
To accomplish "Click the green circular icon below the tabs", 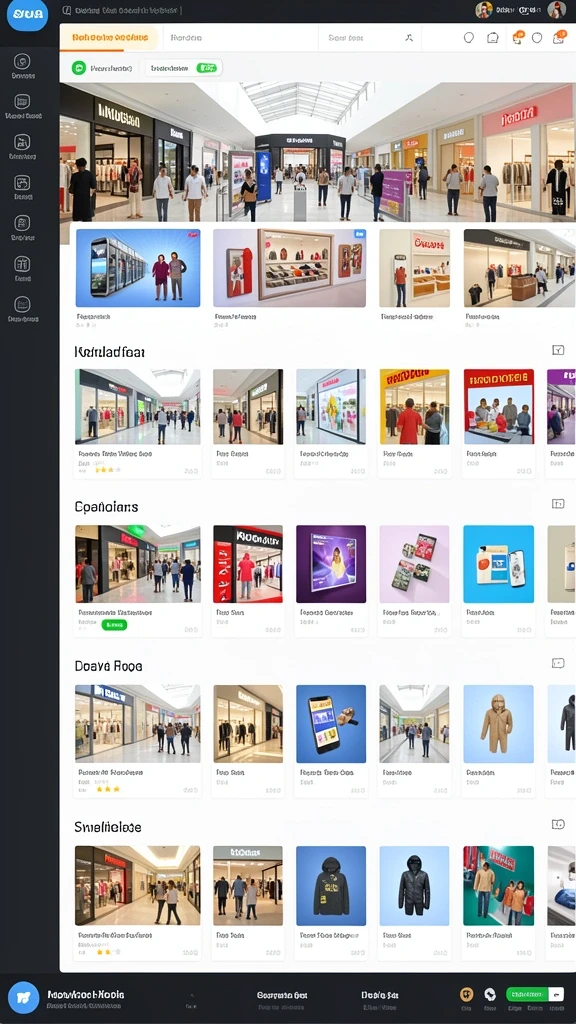I will click(79, 68).
